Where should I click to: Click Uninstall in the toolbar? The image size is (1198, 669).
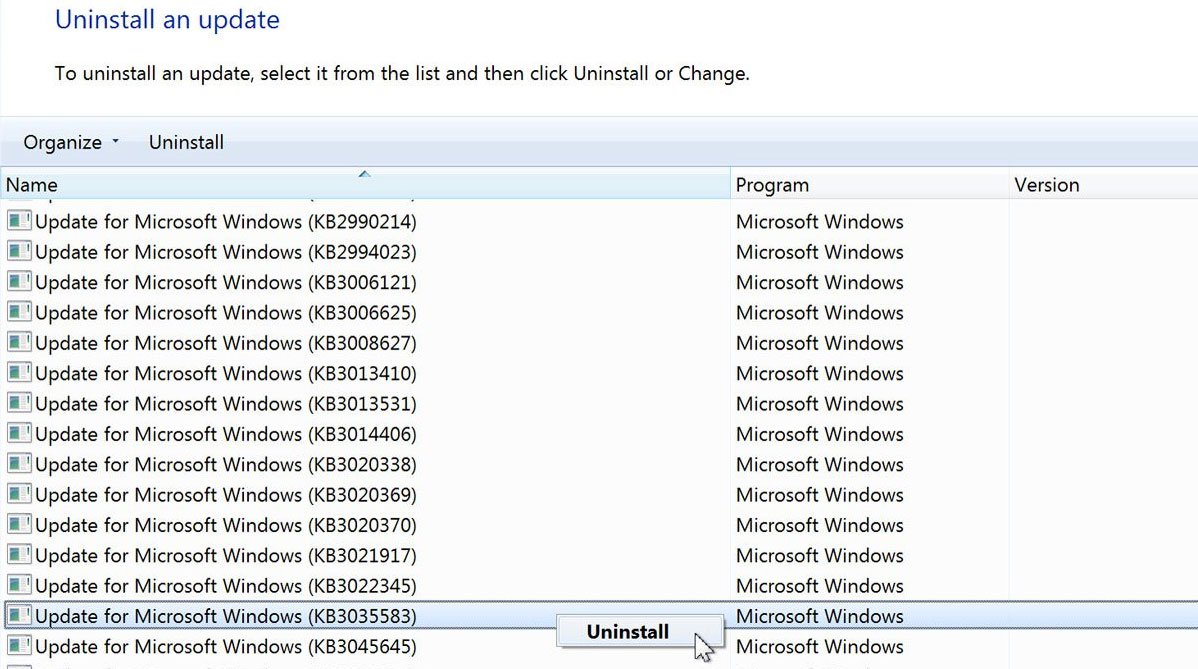186,142
